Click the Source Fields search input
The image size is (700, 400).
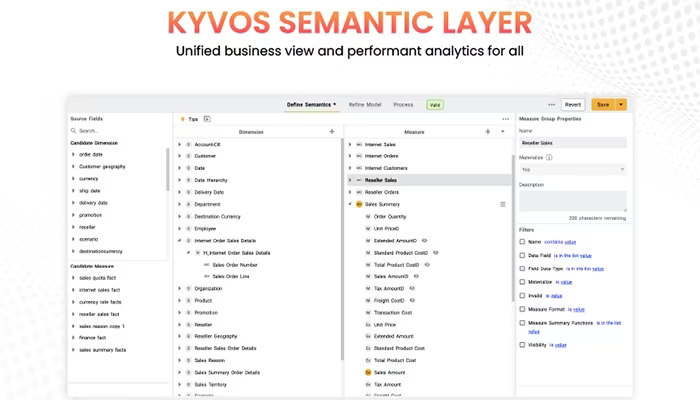click(118, 131)
